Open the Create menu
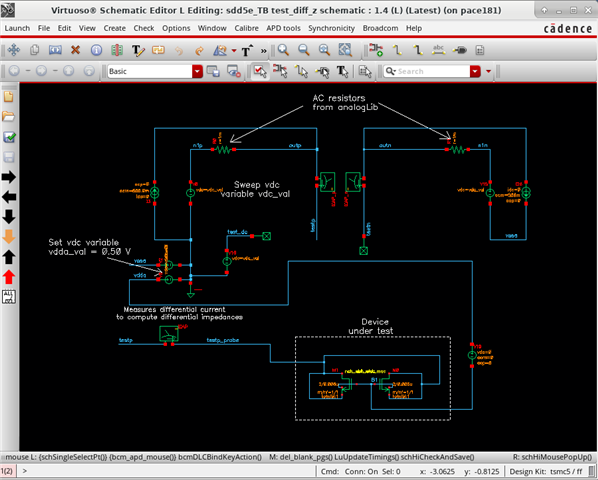The width and height of the screenshot is (598, 480). (114, 28)
